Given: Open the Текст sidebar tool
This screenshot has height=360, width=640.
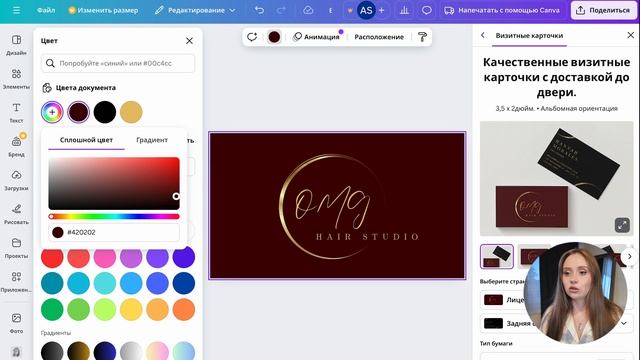Looking at the screenshot, I should [x=16, y=113].
